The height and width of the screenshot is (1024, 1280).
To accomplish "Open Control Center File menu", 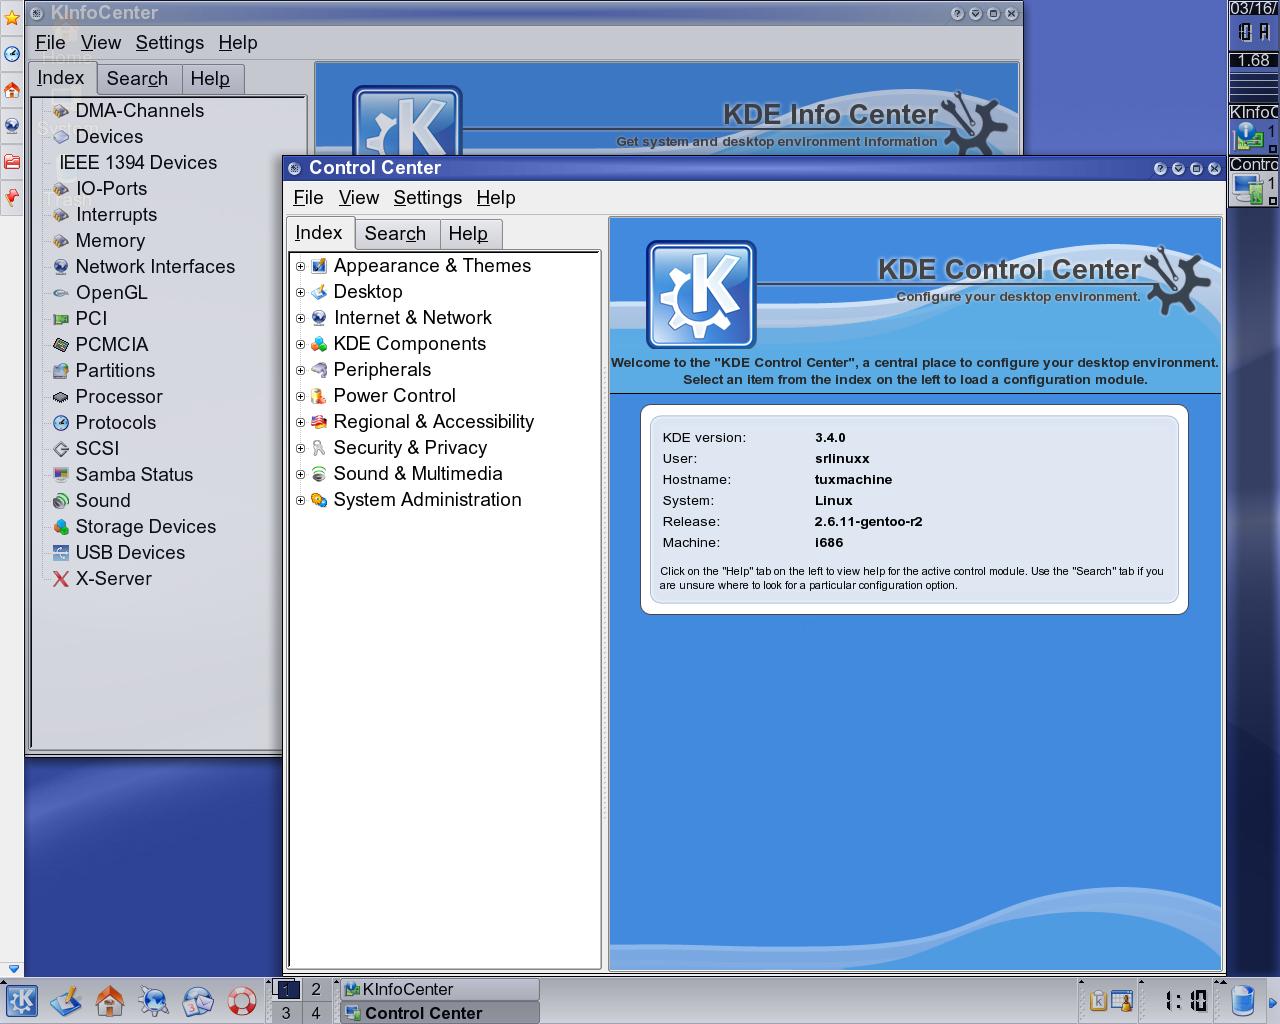I will click(308, 198).
